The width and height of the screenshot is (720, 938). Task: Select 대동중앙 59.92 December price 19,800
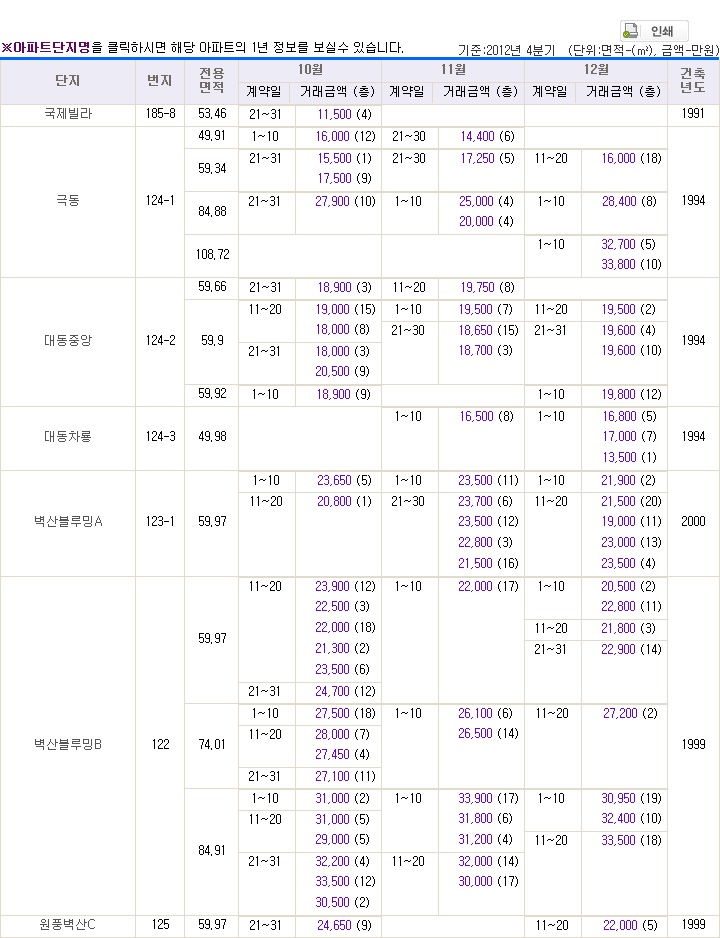click(620, 395)
